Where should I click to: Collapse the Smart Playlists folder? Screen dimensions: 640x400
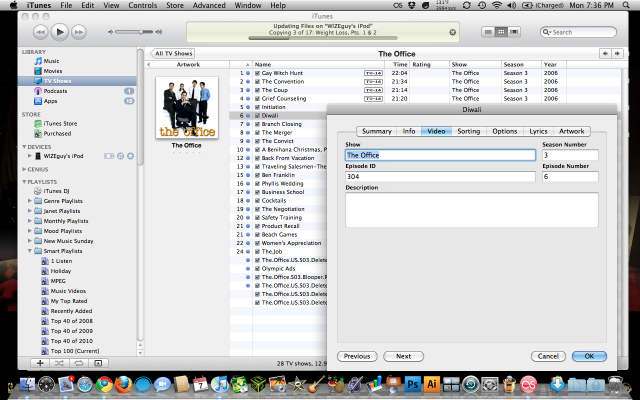tap(29, 251)
